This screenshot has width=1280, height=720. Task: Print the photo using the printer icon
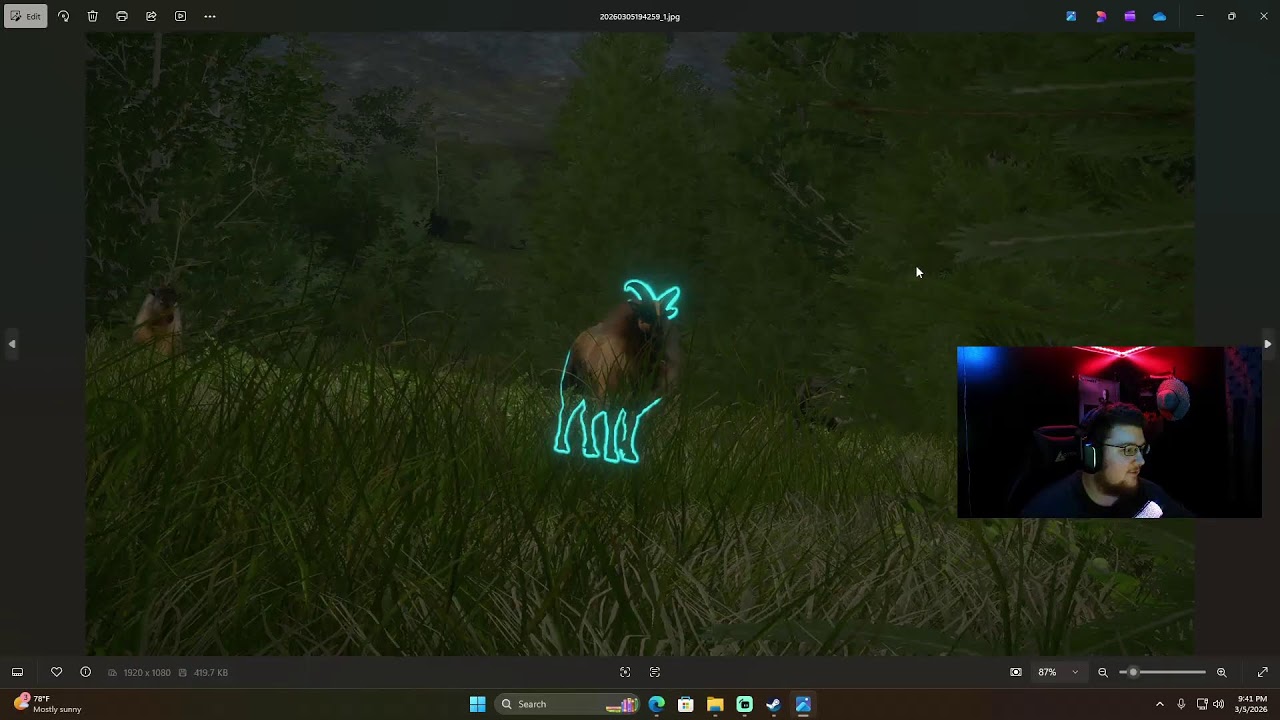(122, 16)
